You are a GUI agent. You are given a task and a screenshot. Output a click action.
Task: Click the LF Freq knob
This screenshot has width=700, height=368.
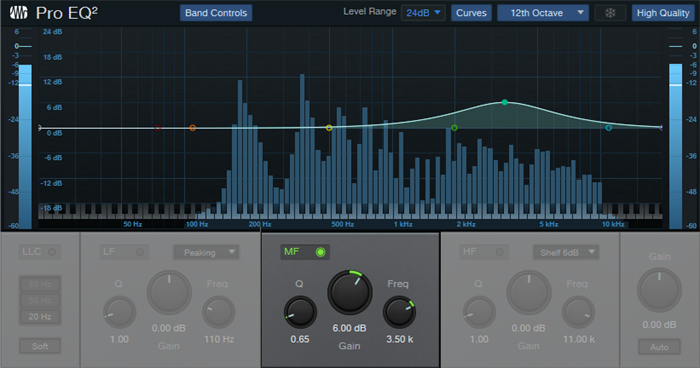point(219,312)
